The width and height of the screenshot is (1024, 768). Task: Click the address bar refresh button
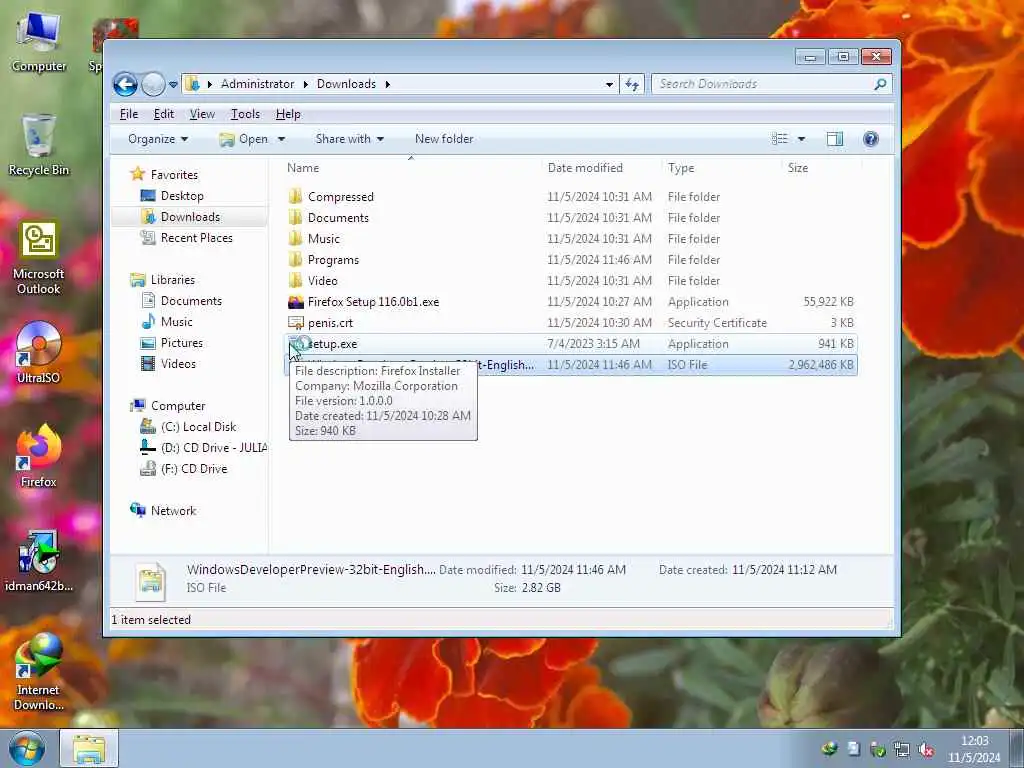(632, 84)
